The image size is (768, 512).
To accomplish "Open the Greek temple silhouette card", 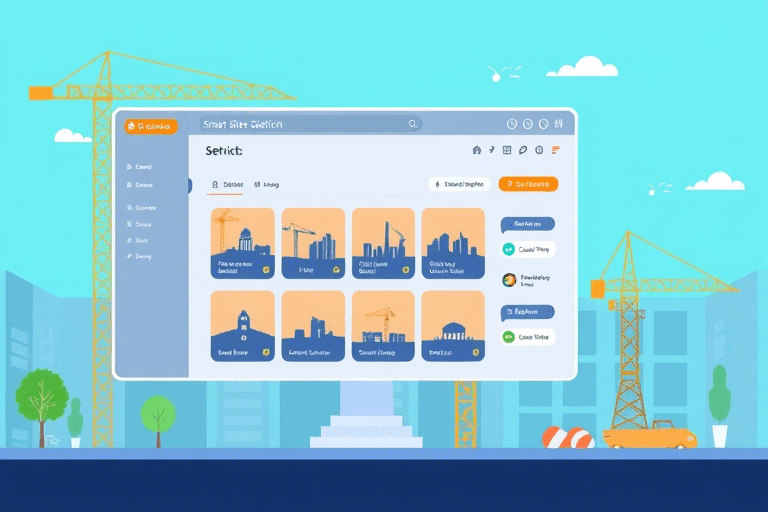I will click(x=453, y=325).
